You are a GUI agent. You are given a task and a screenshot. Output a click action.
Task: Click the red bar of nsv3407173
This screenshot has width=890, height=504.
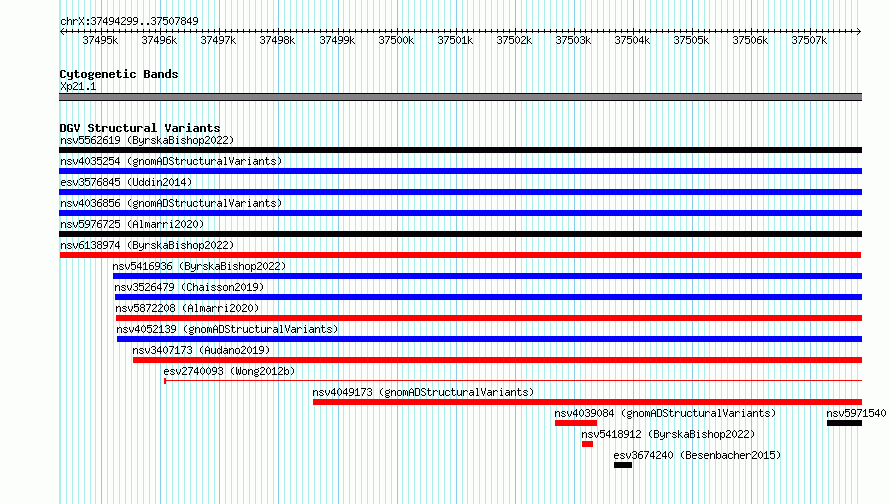(x=497, y=360)
